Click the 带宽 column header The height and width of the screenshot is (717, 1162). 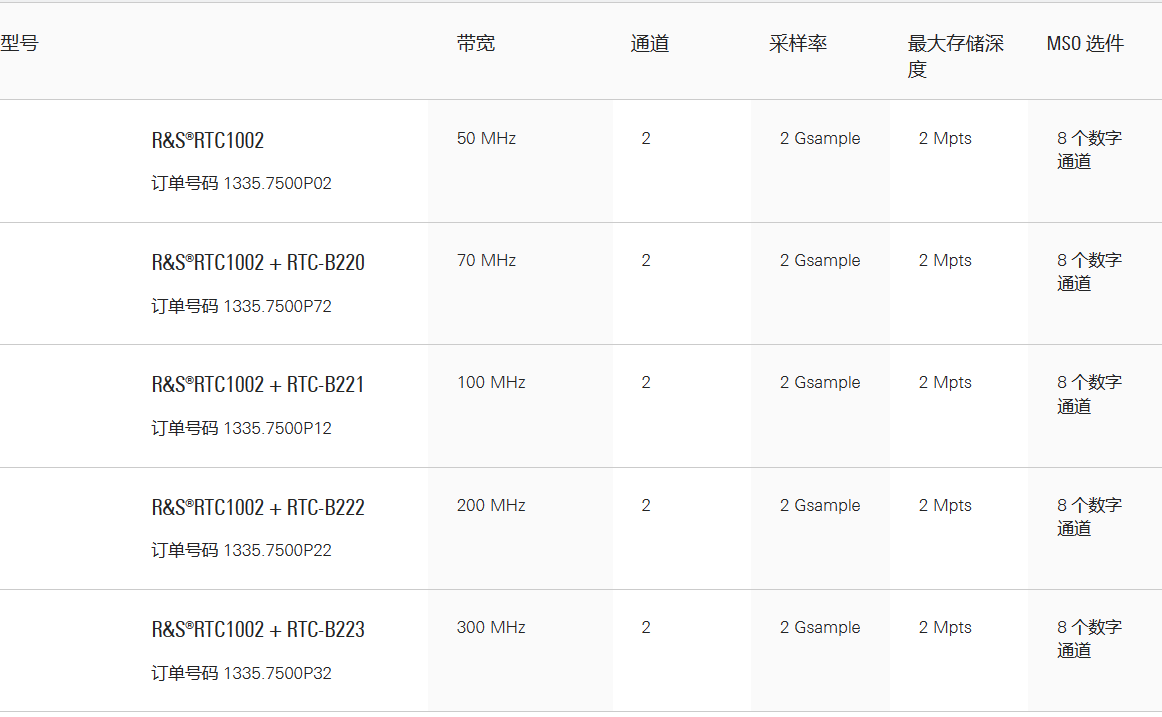pyautogui.click(x=476, y=44)
